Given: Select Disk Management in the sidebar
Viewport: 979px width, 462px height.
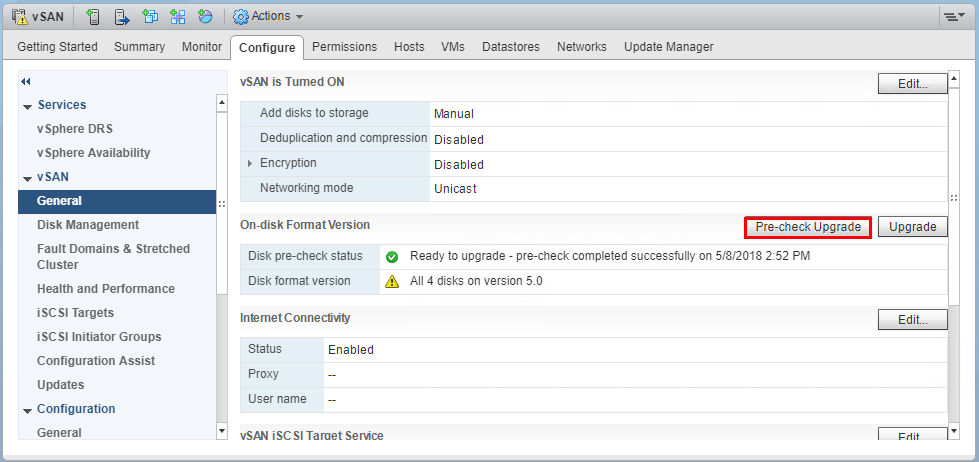Looking at the screenshot, I should tap(88, 225).
